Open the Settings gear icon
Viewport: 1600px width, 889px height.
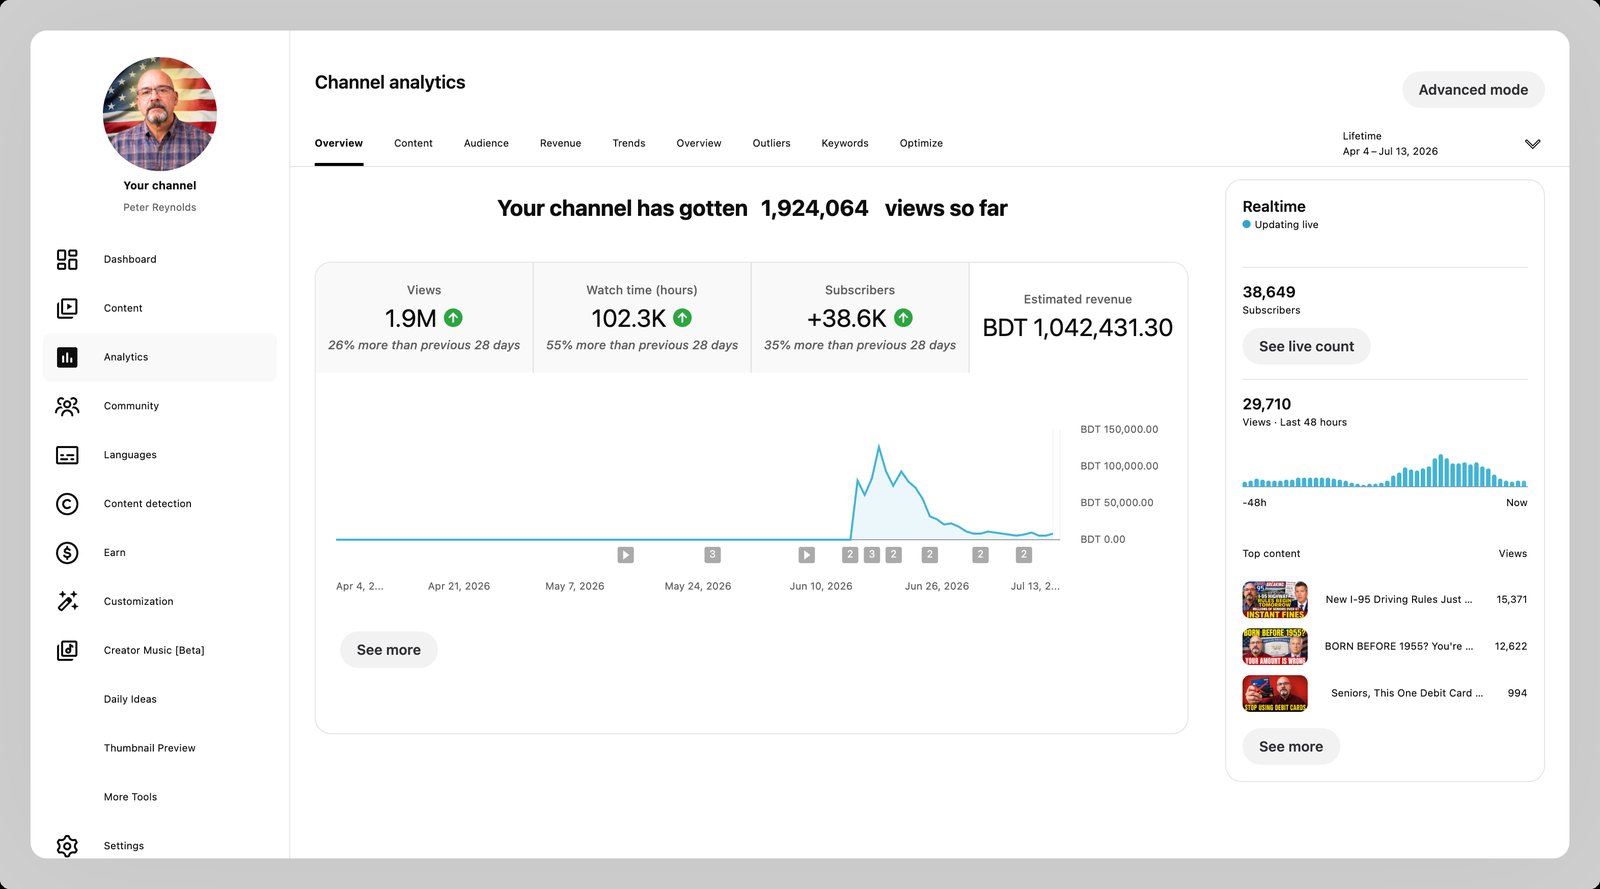coord(67,846)
